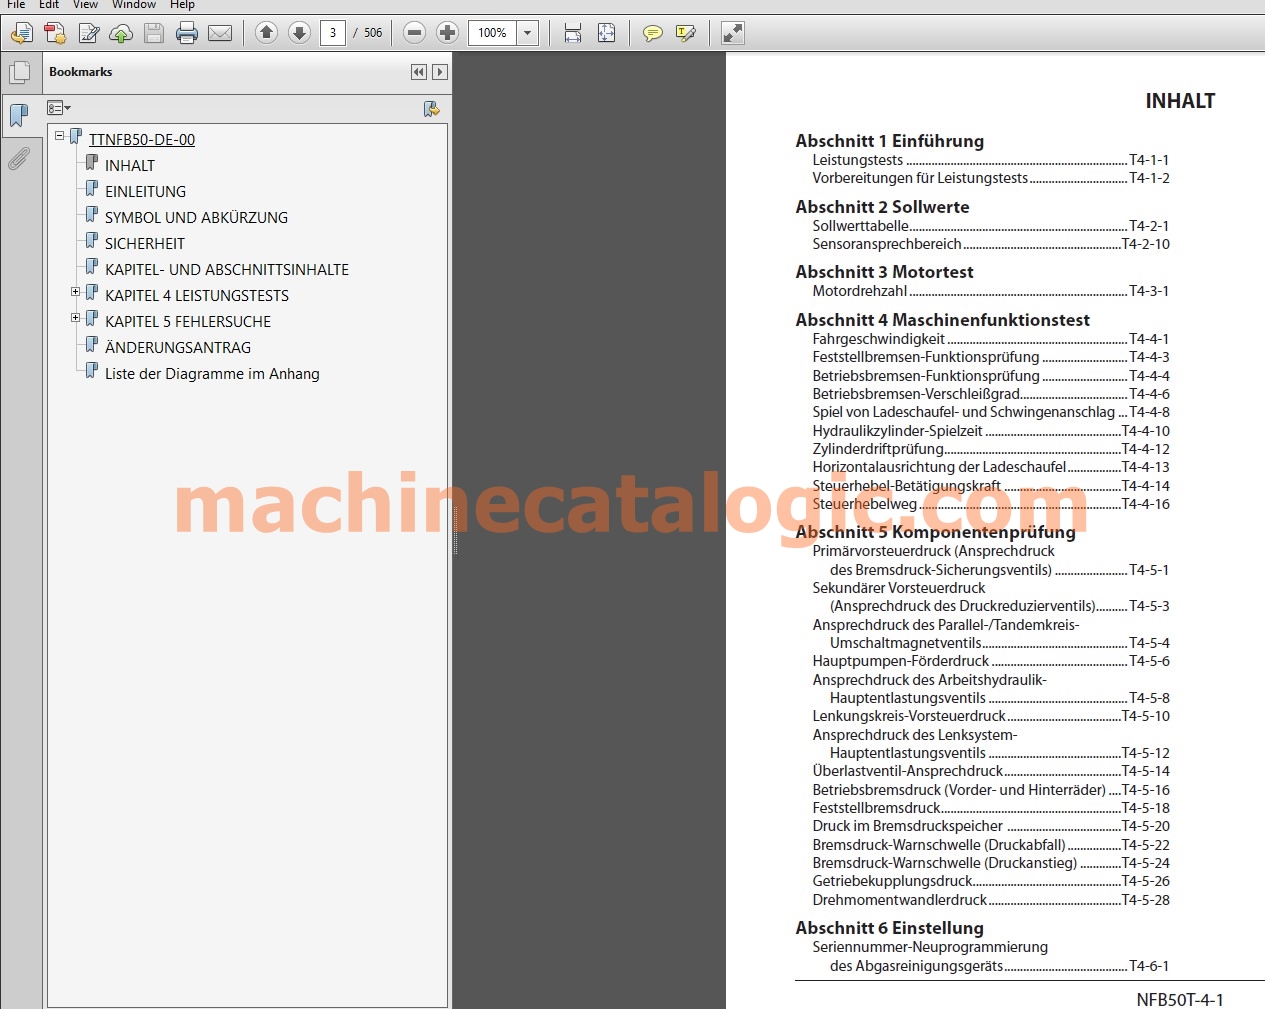Open the Help menu
1265x1009 pixels.
point(182,4)
